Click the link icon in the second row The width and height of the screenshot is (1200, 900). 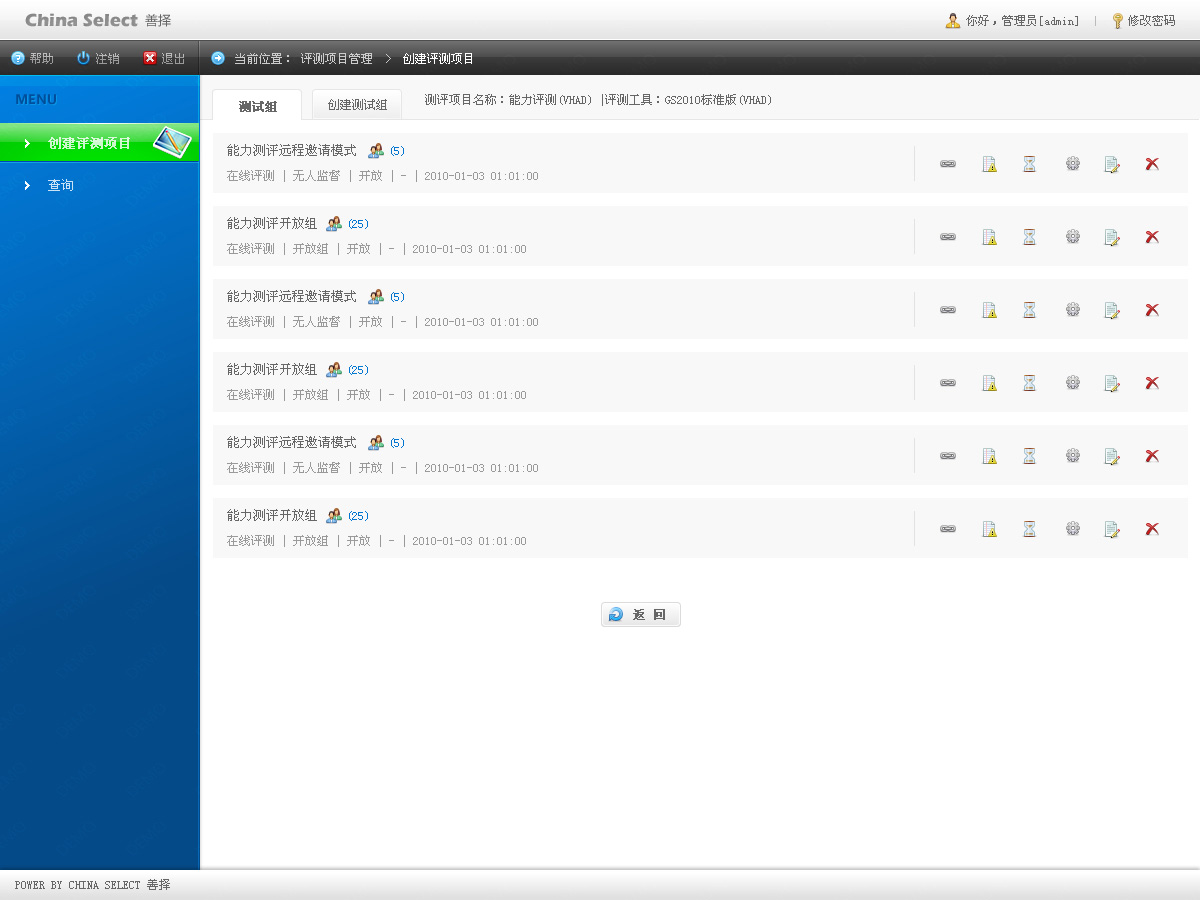click(948, 237)
